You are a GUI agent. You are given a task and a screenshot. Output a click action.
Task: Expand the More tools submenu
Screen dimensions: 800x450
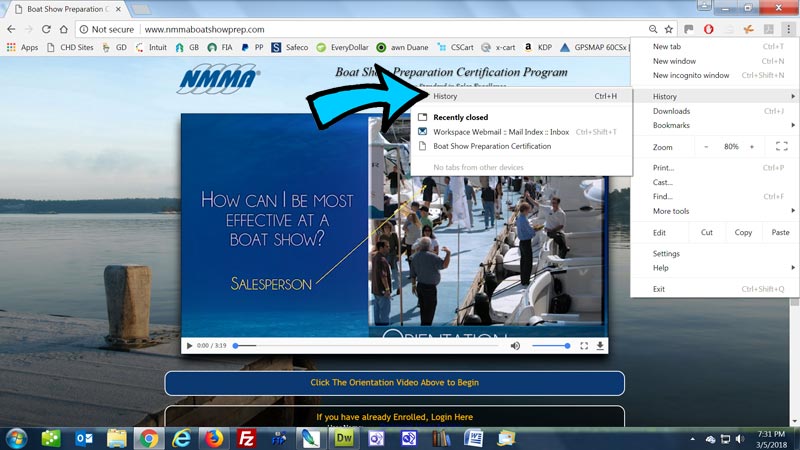(714, 211)
